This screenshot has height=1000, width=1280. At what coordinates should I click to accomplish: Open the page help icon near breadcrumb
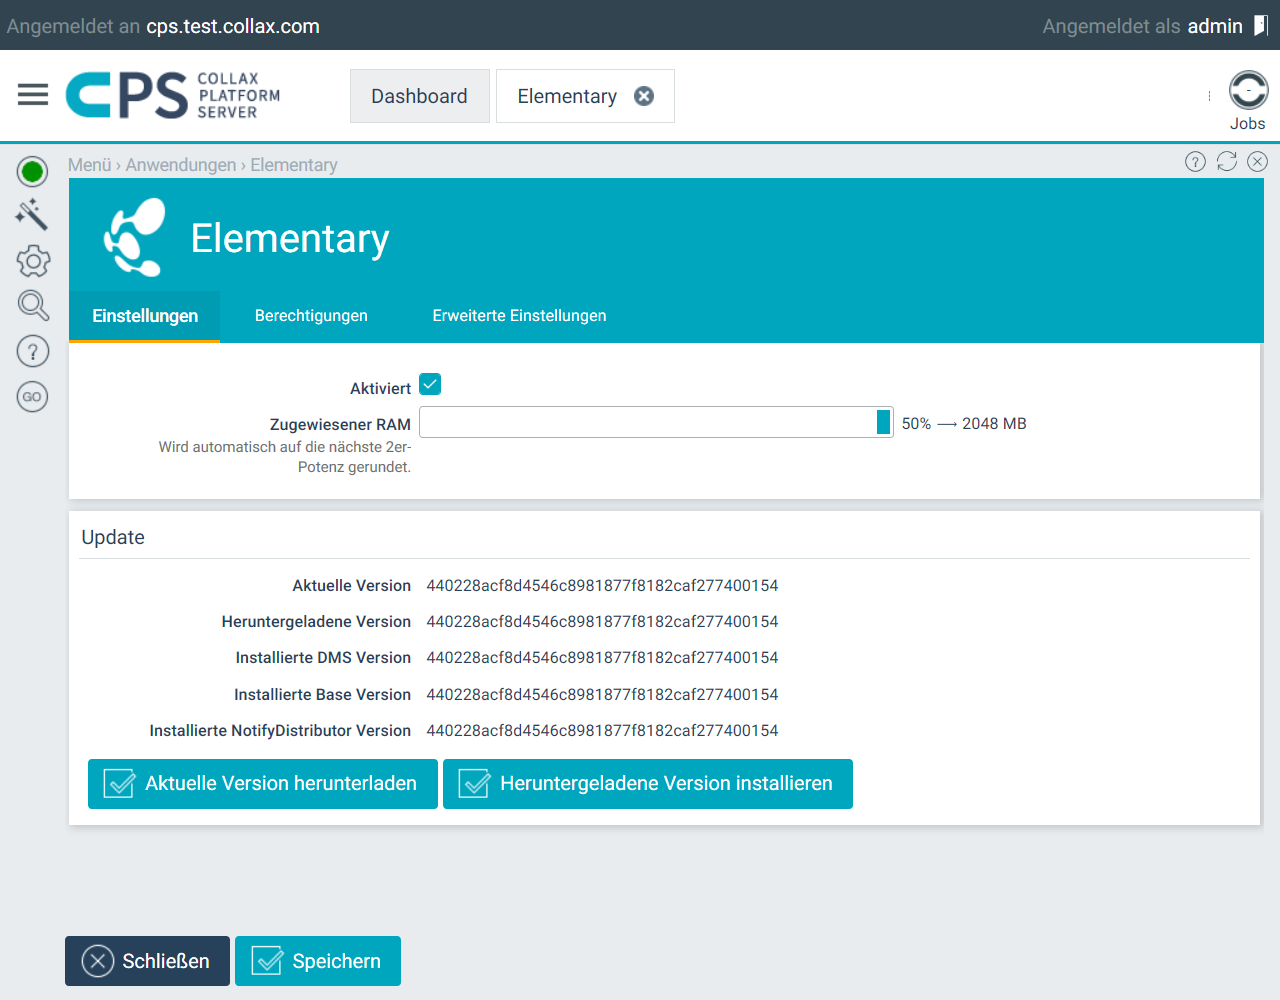[x=1195, y=162]
